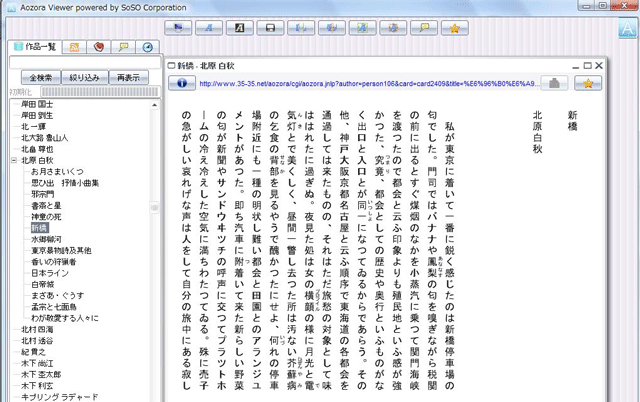Switch to the compass tab

point(147,47)
